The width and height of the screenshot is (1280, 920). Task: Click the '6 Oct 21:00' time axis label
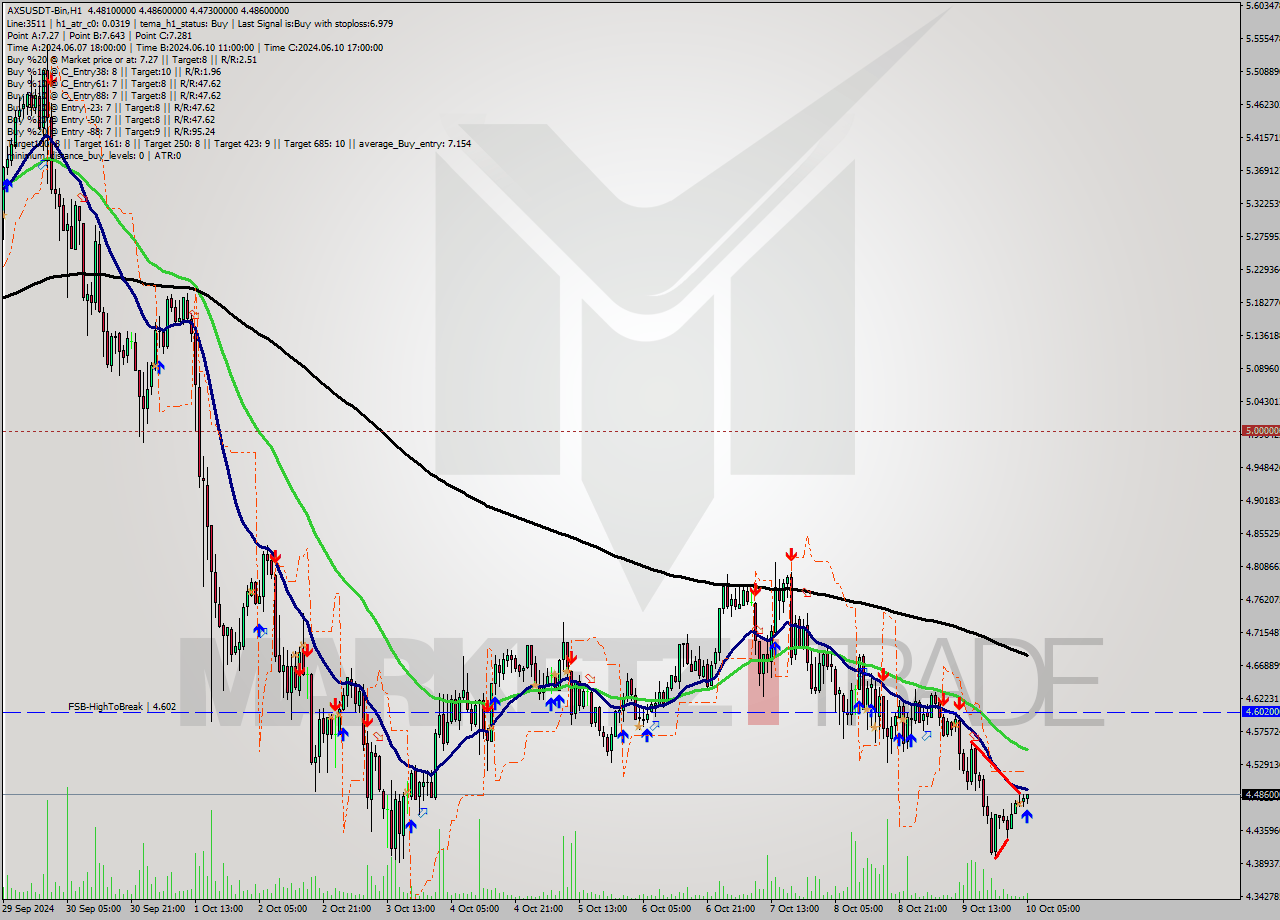coord(733,909)
